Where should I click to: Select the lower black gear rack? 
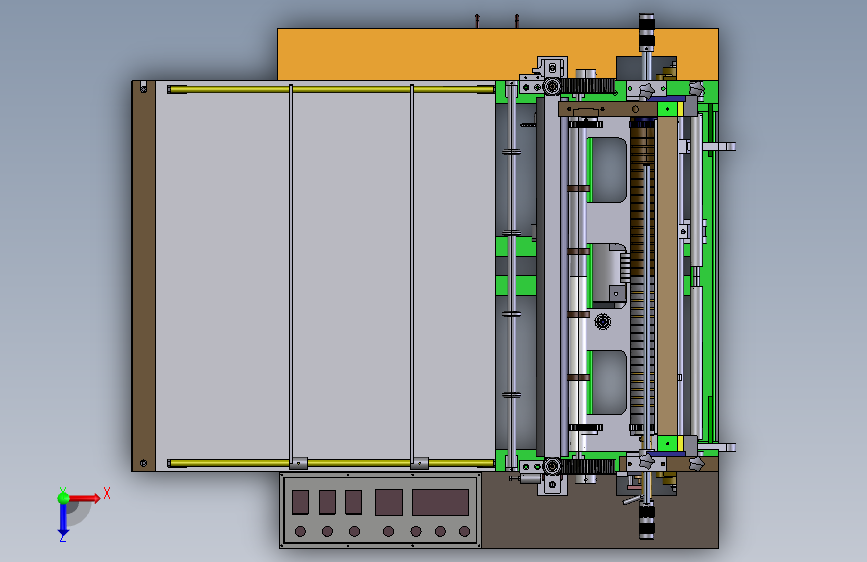point(588,466)
